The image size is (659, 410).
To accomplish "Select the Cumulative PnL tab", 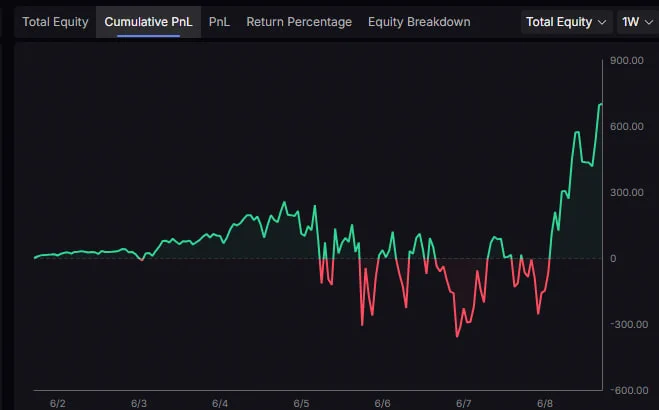I will tap(148, 22).
